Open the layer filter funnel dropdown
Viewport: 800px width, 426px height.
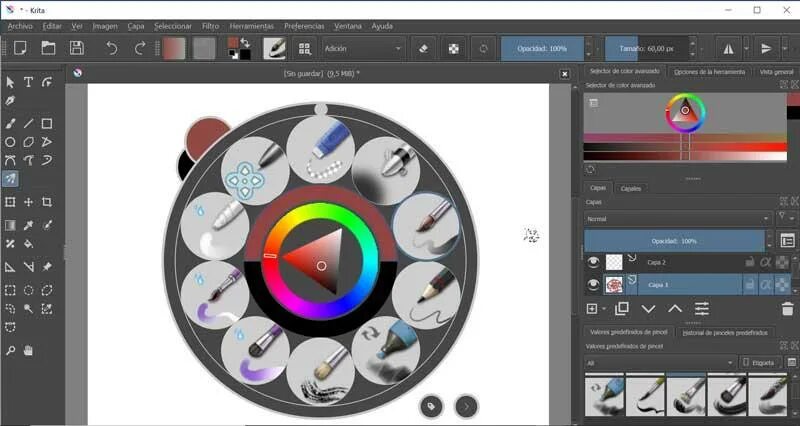785,218
